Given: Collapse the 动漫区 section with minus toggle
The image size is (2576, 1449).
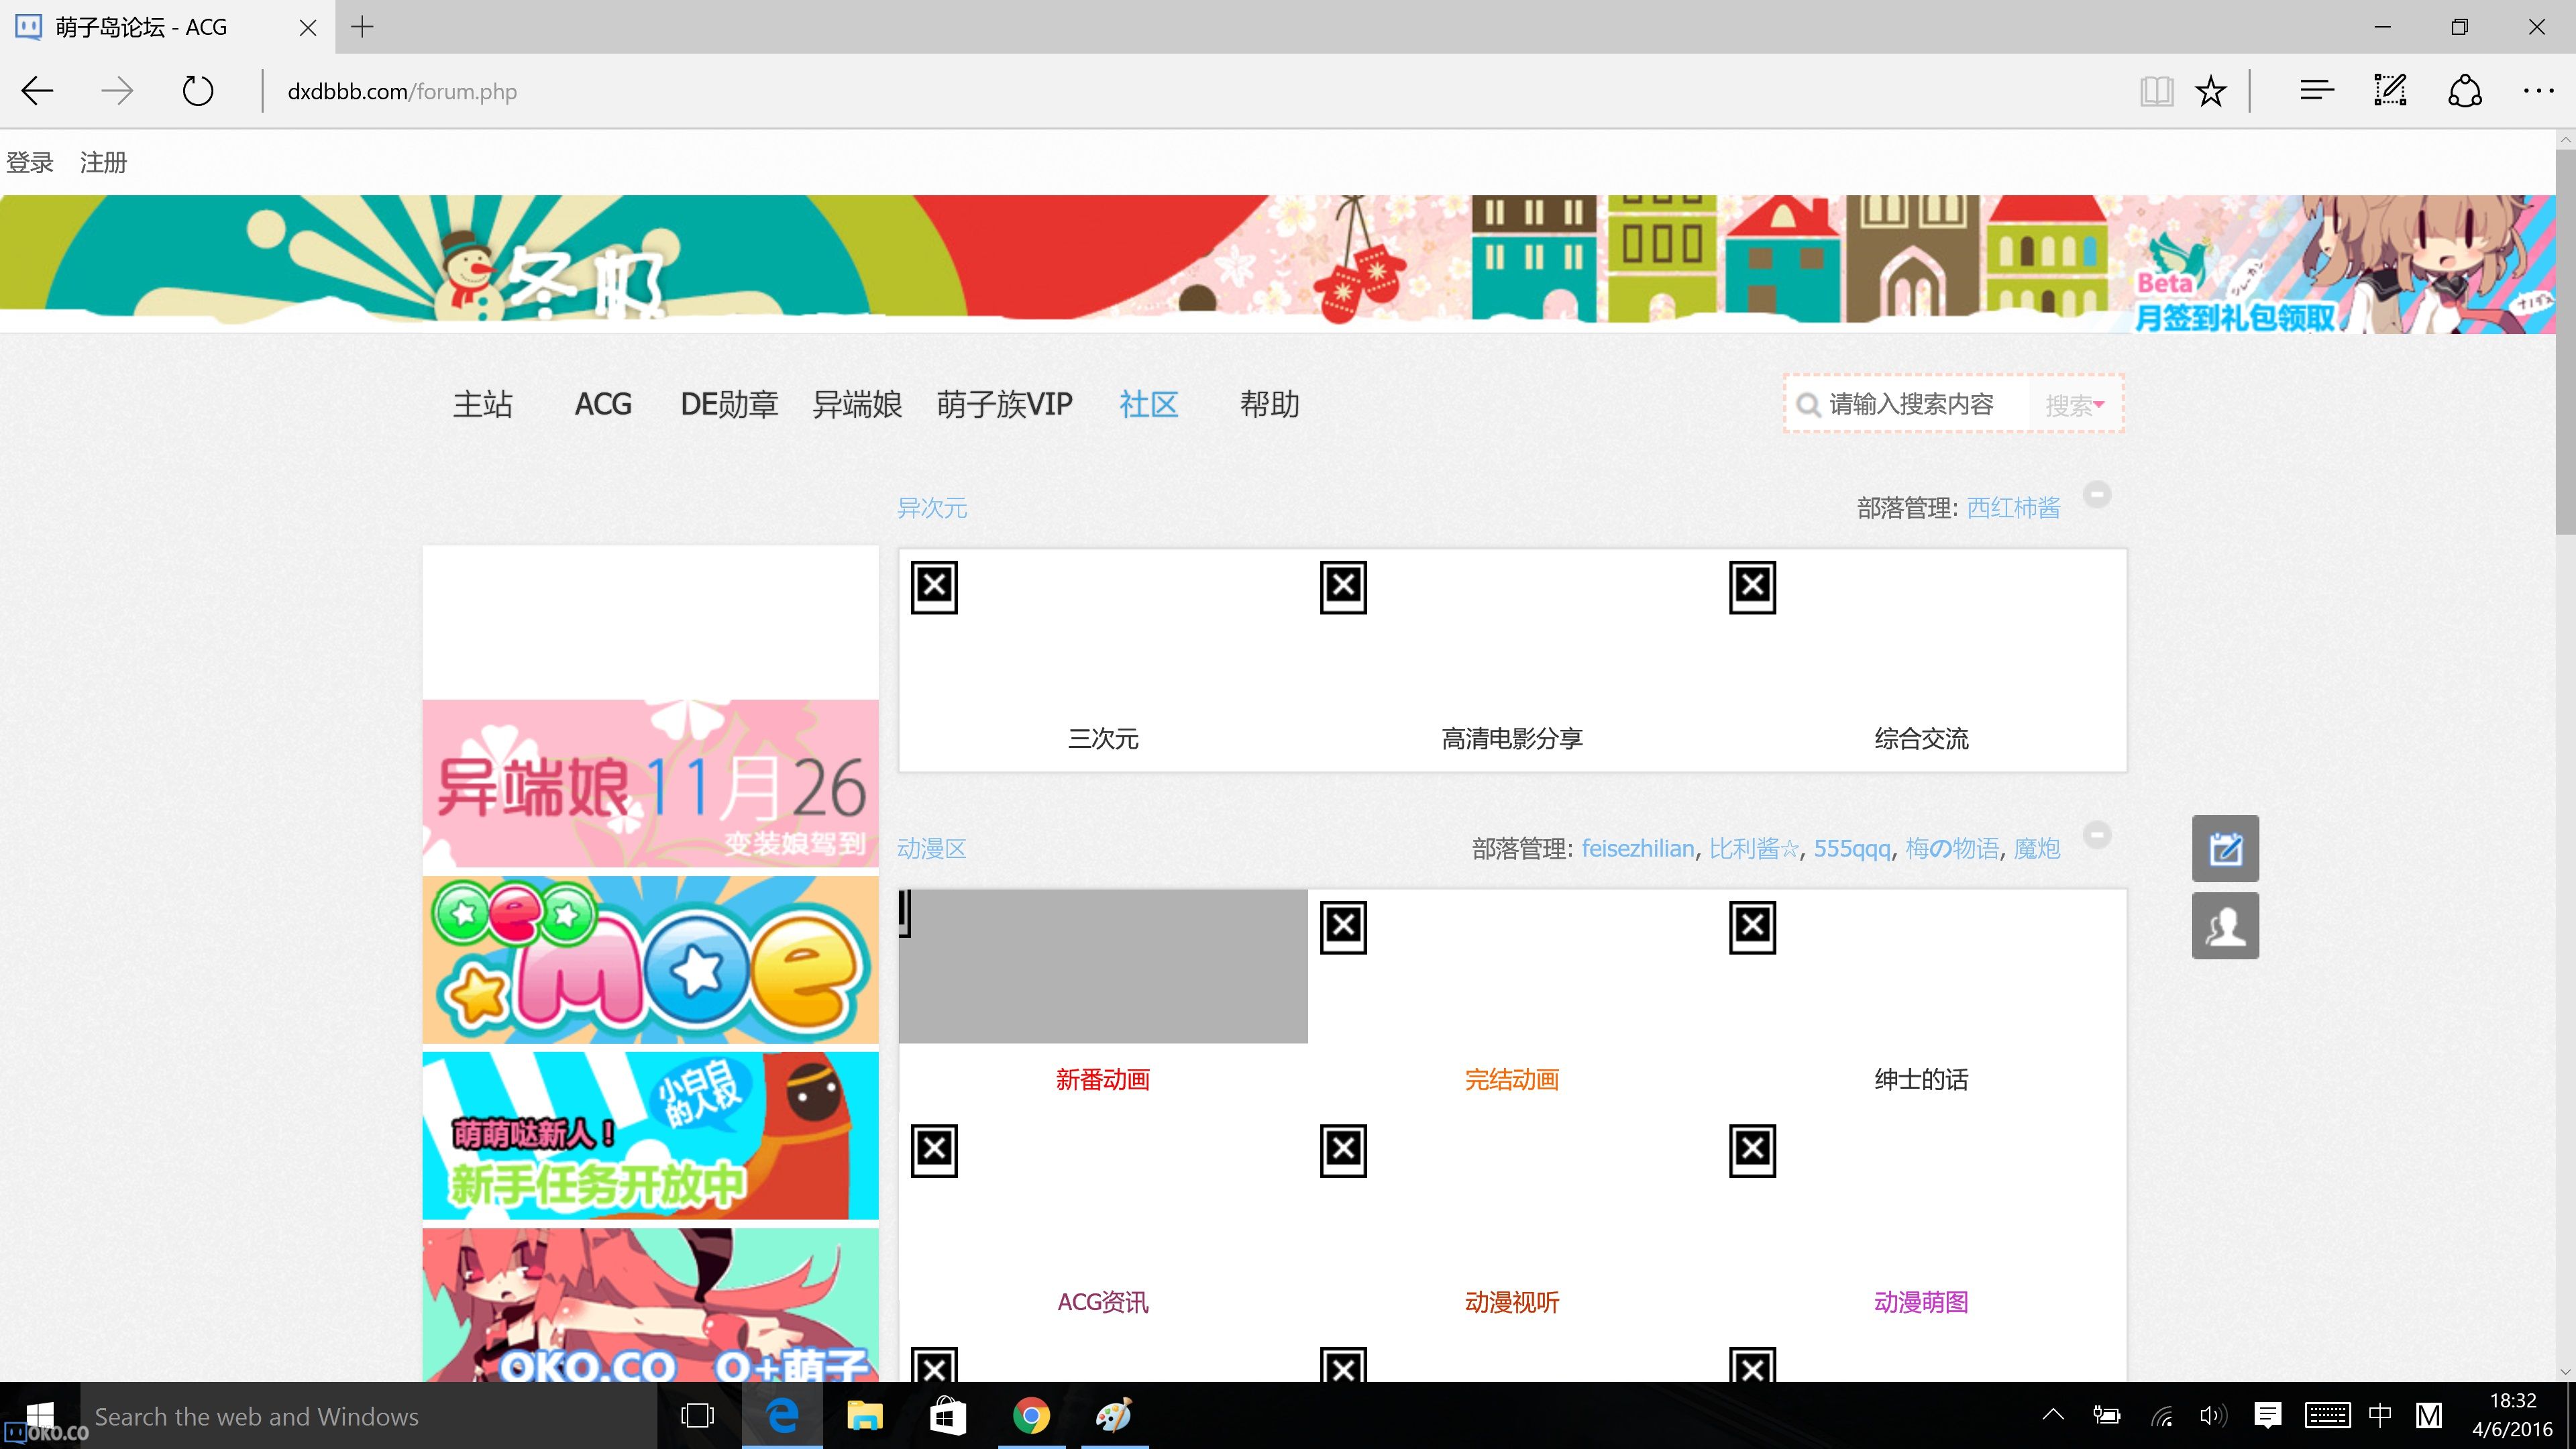Looking at the screenshot, I should click(x=2097, y=834).
